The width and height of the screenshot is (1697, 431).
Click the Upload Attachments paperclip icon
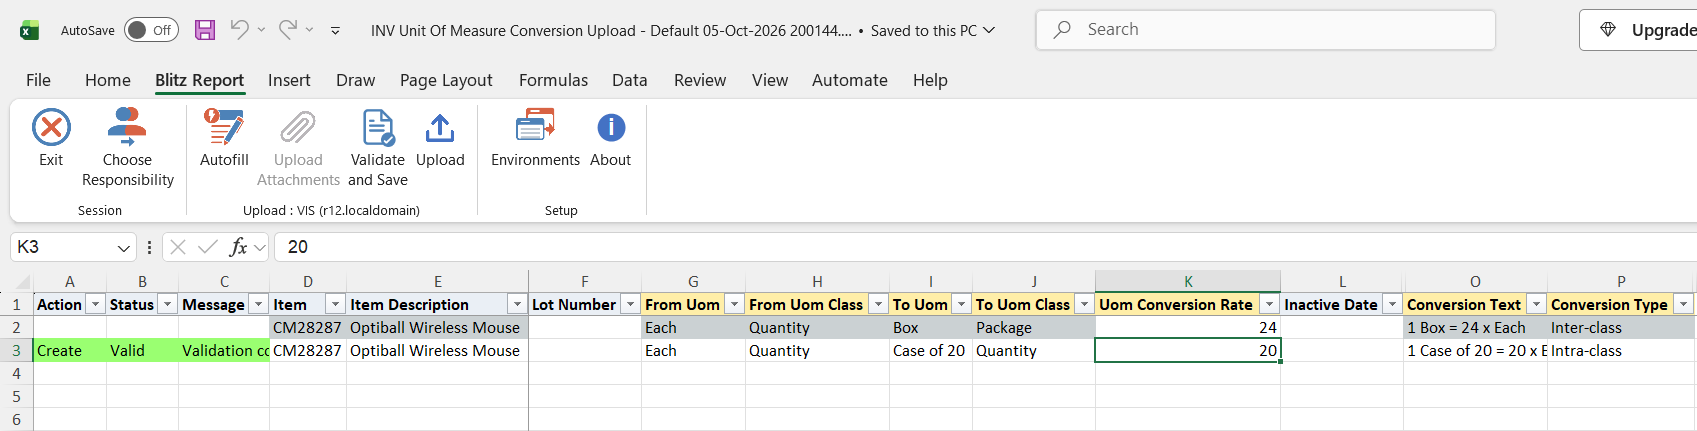(298, 128)
